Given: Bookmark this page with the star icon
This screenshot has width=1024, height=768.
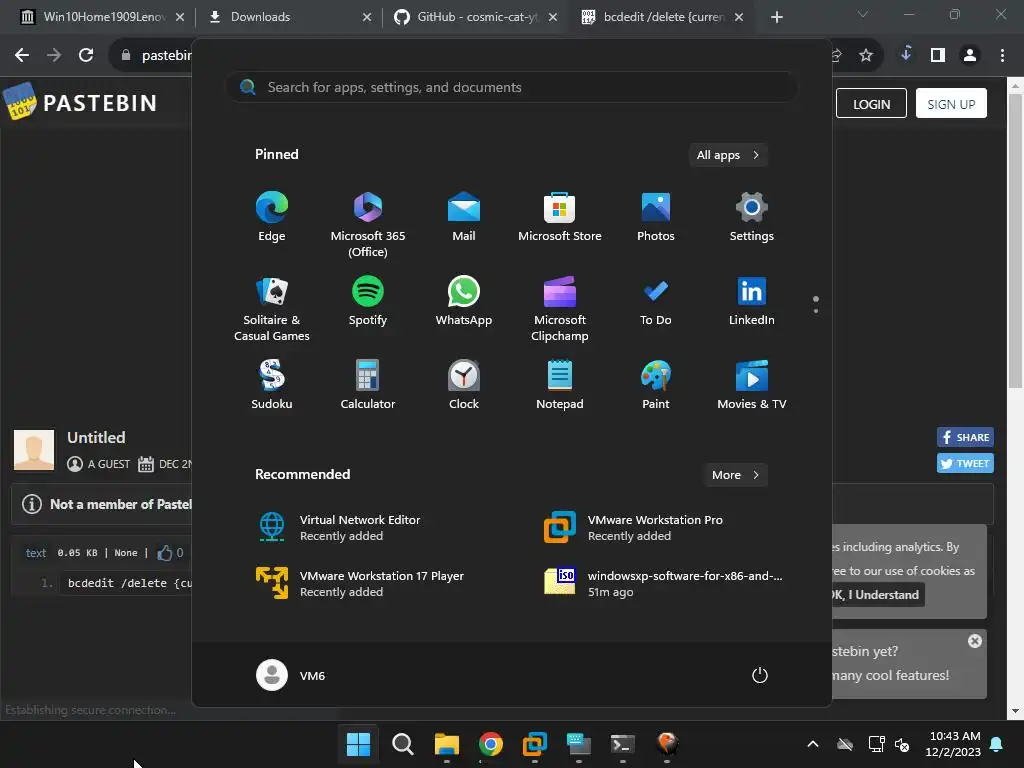Looking at the screenshot, I should pyautogui.click(x=866, y=56).
